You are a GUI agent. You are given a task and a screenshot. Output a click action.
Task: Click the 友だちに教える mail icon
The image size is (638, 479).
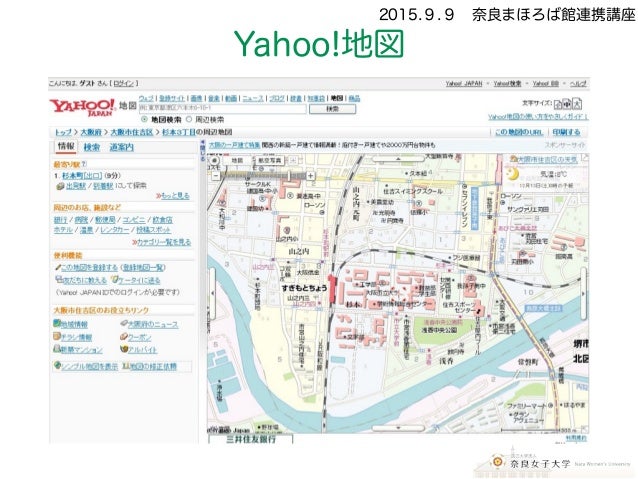(58, 280)
